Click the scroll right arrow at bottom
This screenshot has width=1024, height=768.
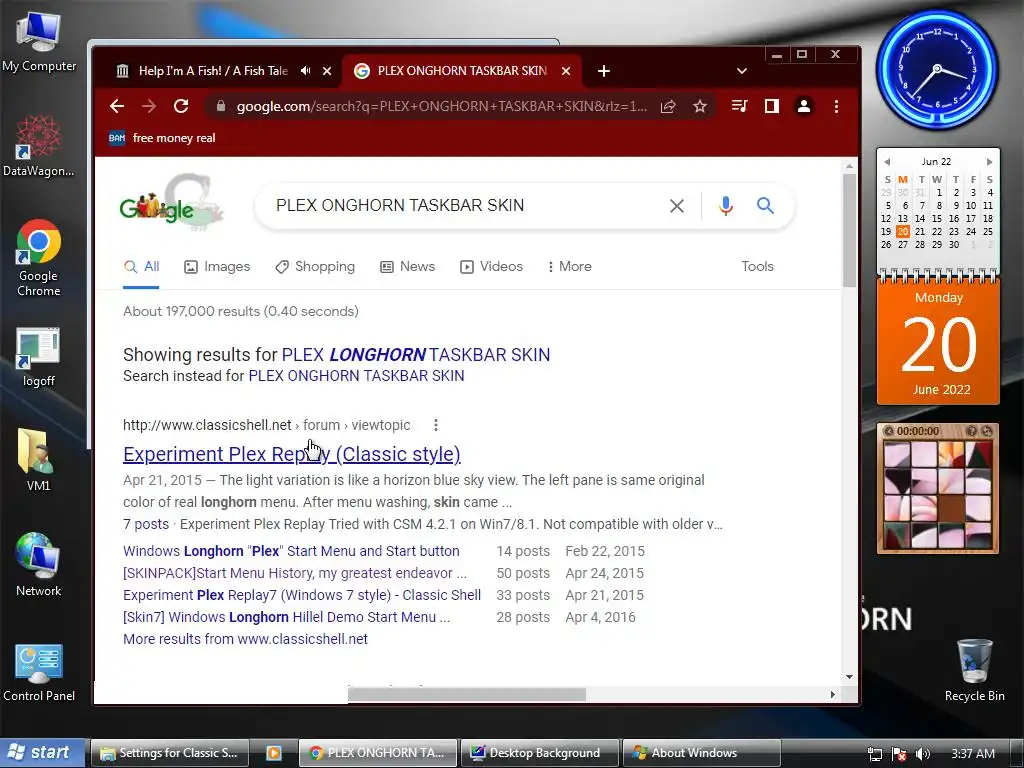[833, 694]
